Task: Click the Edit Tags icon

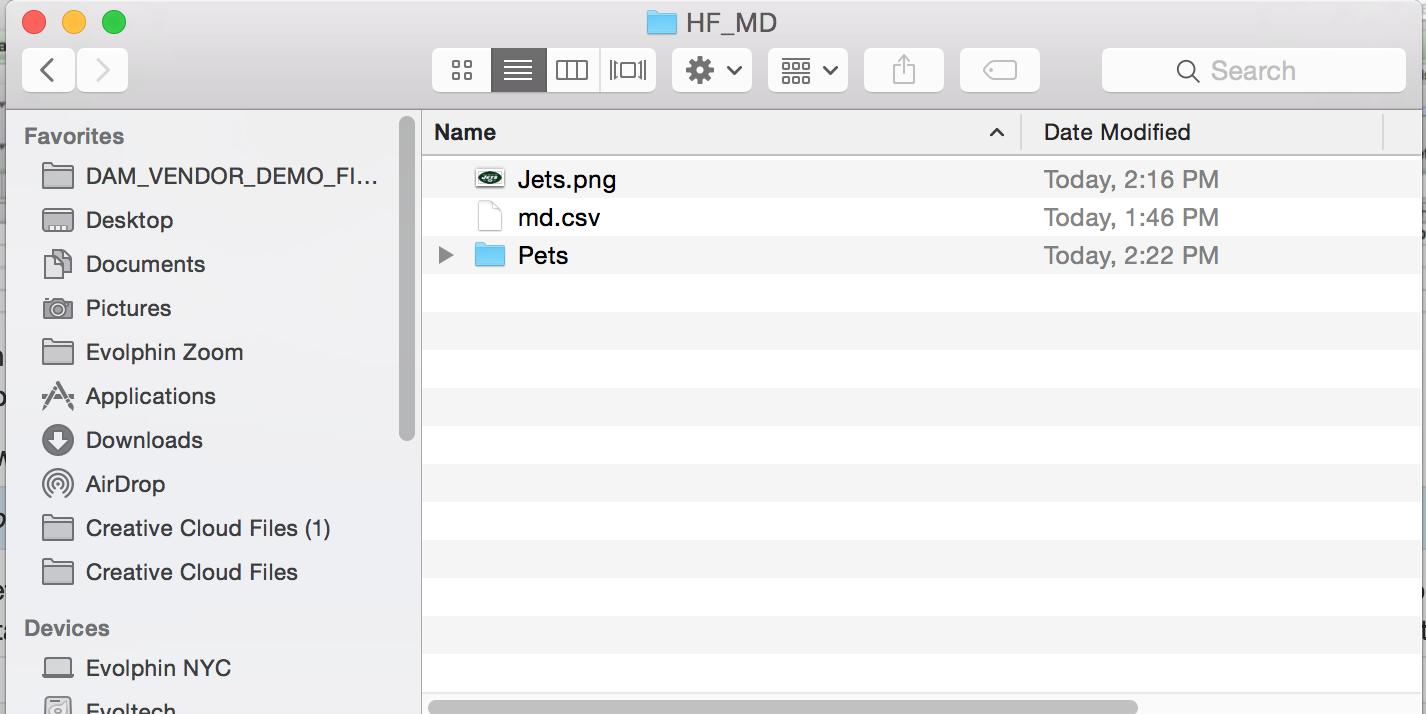Action: (999, 70)
